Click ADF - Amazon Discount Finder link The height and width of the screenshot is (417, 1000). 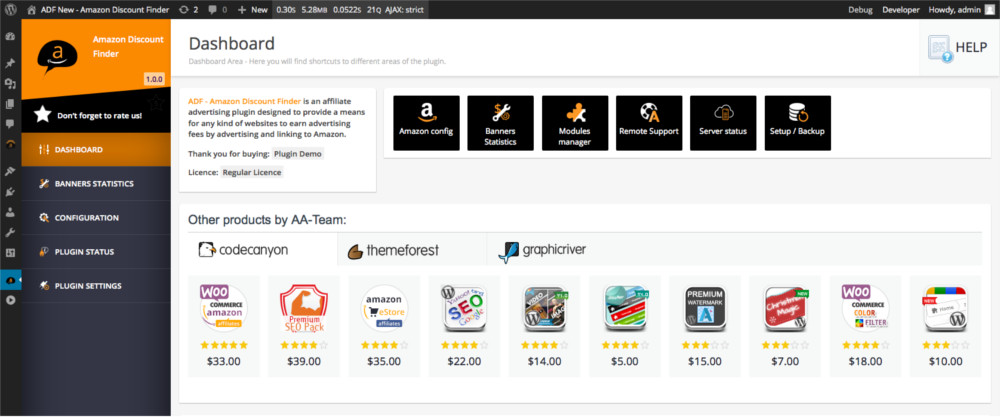pyautogui.click(x=245, y=101)
